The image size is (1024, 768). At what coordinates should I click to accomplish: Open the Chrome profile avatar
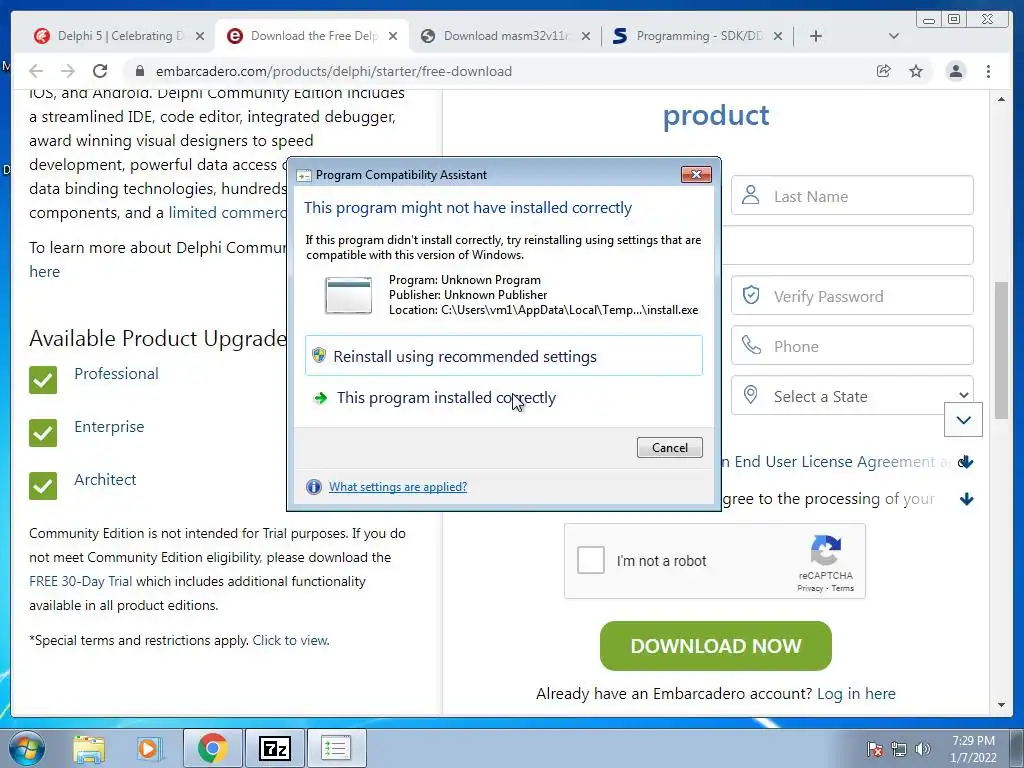(955, 71)
